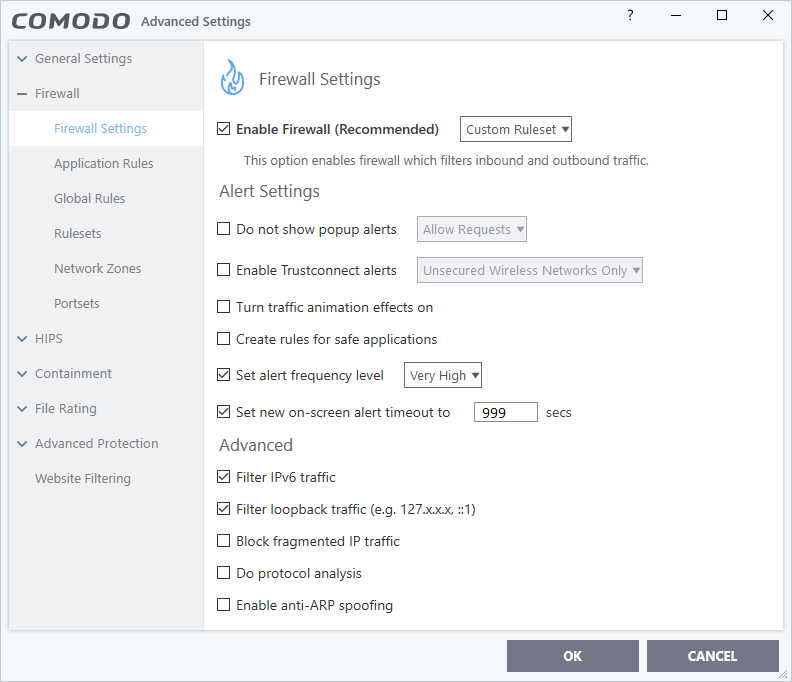Viewport: 792px width, 682px height.
Task: Open Website Filtering section
Action: tap(83, 478)
